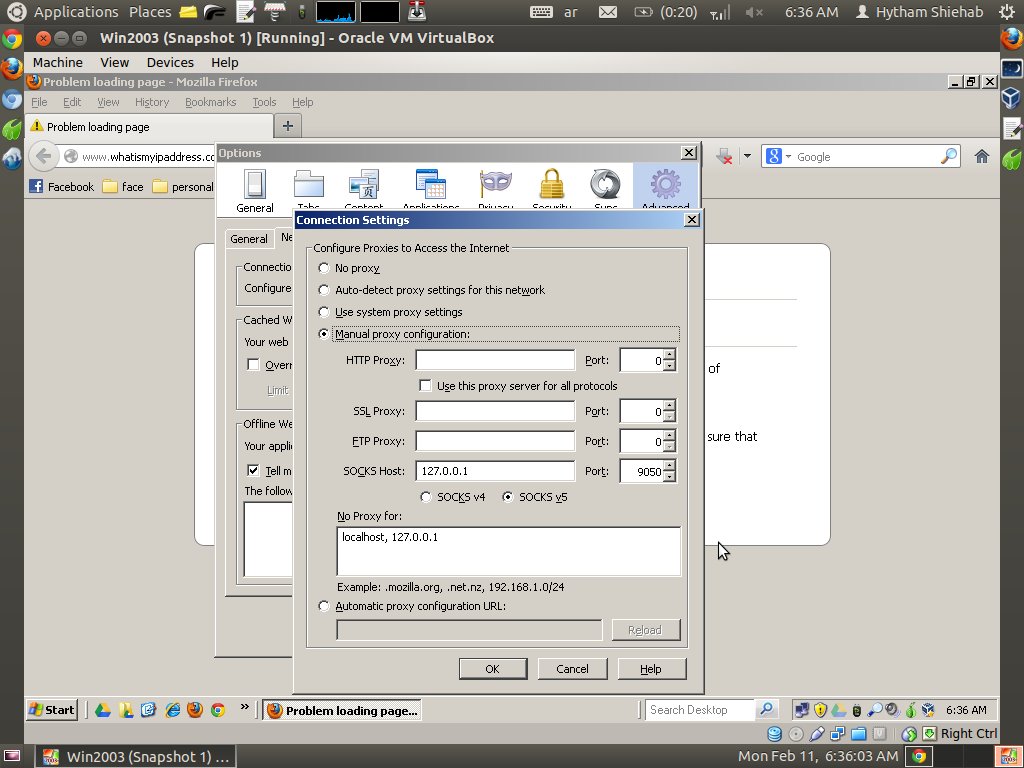The height and width of the screenshot is (768, 1024).
Task: Switch to the General tab in Advanced pane
Action: (249, 239)
